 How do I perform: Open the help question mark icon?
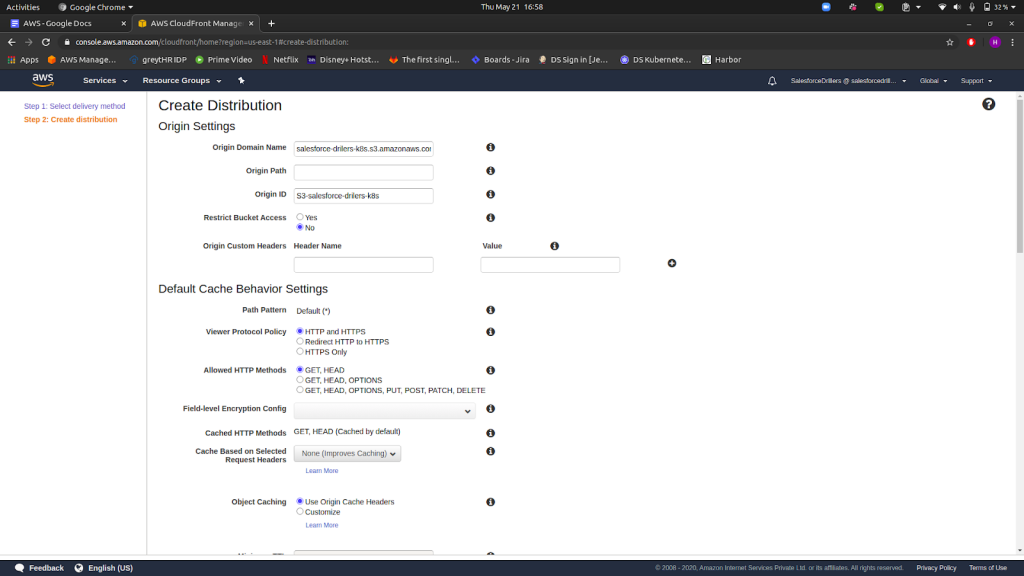pyautogui.click(x=988, y=104)
